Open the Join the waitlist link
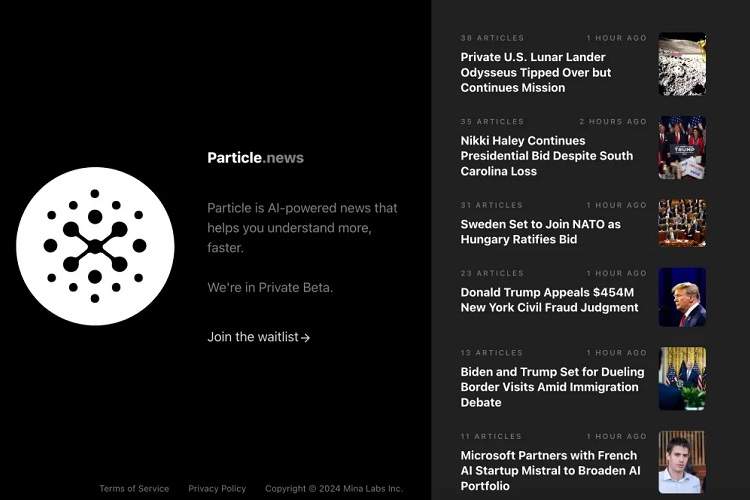The width and height of the screenshot is (750, 500). coord(253,337)
